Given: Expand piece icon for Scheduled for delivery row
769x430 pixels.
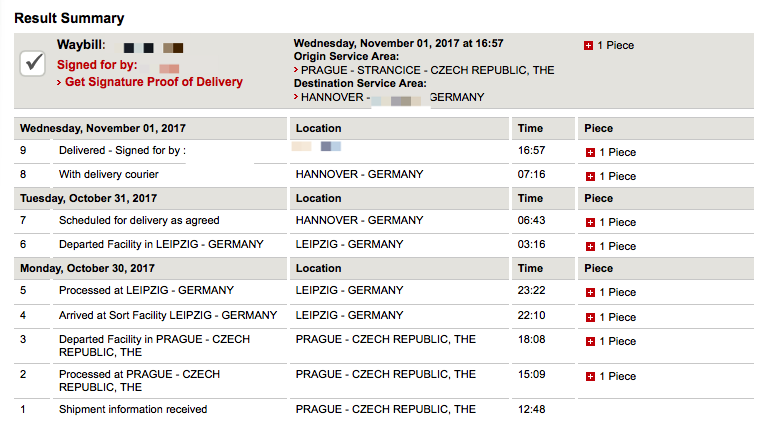Looking at the screenshot, I should (x=590, y=223).
